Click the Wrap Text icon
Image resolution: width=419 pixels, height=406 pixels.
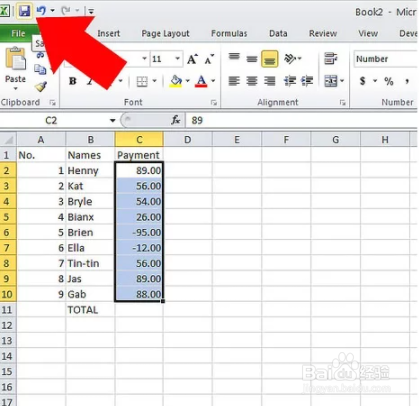click(330, 58)
